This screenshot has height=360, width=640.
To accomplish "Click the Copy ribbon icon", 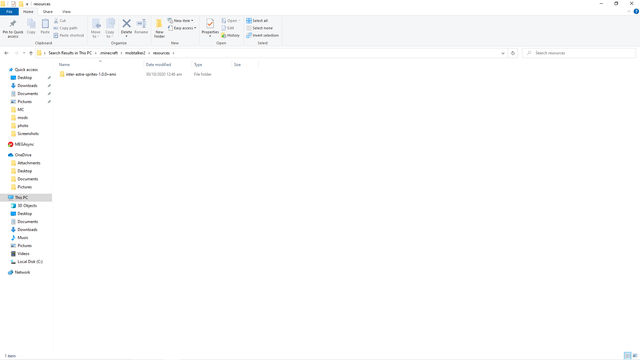I will (31, 27).
